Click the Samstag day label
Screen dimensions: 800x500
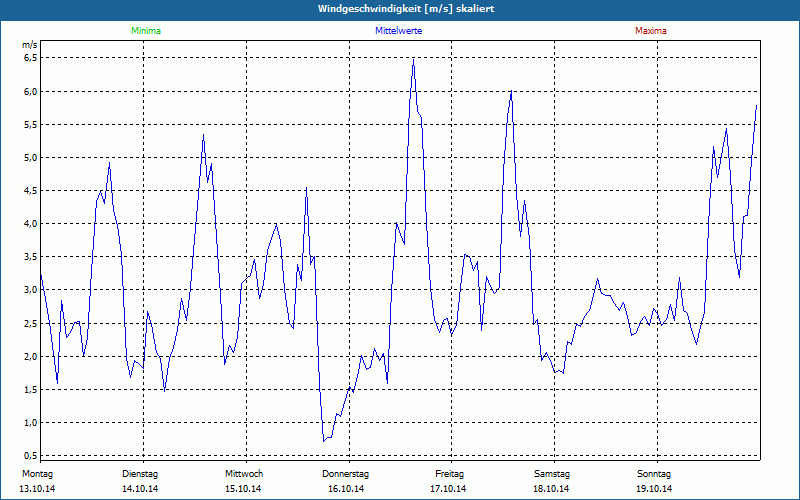(552, 474)
